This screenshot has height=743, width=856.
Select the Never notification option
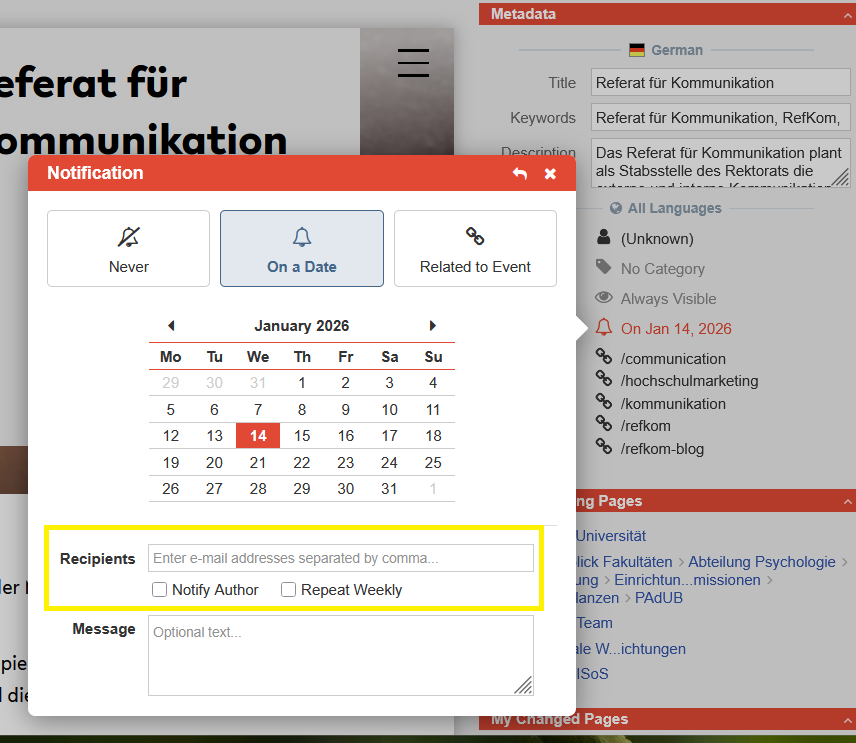coord(128,248)
